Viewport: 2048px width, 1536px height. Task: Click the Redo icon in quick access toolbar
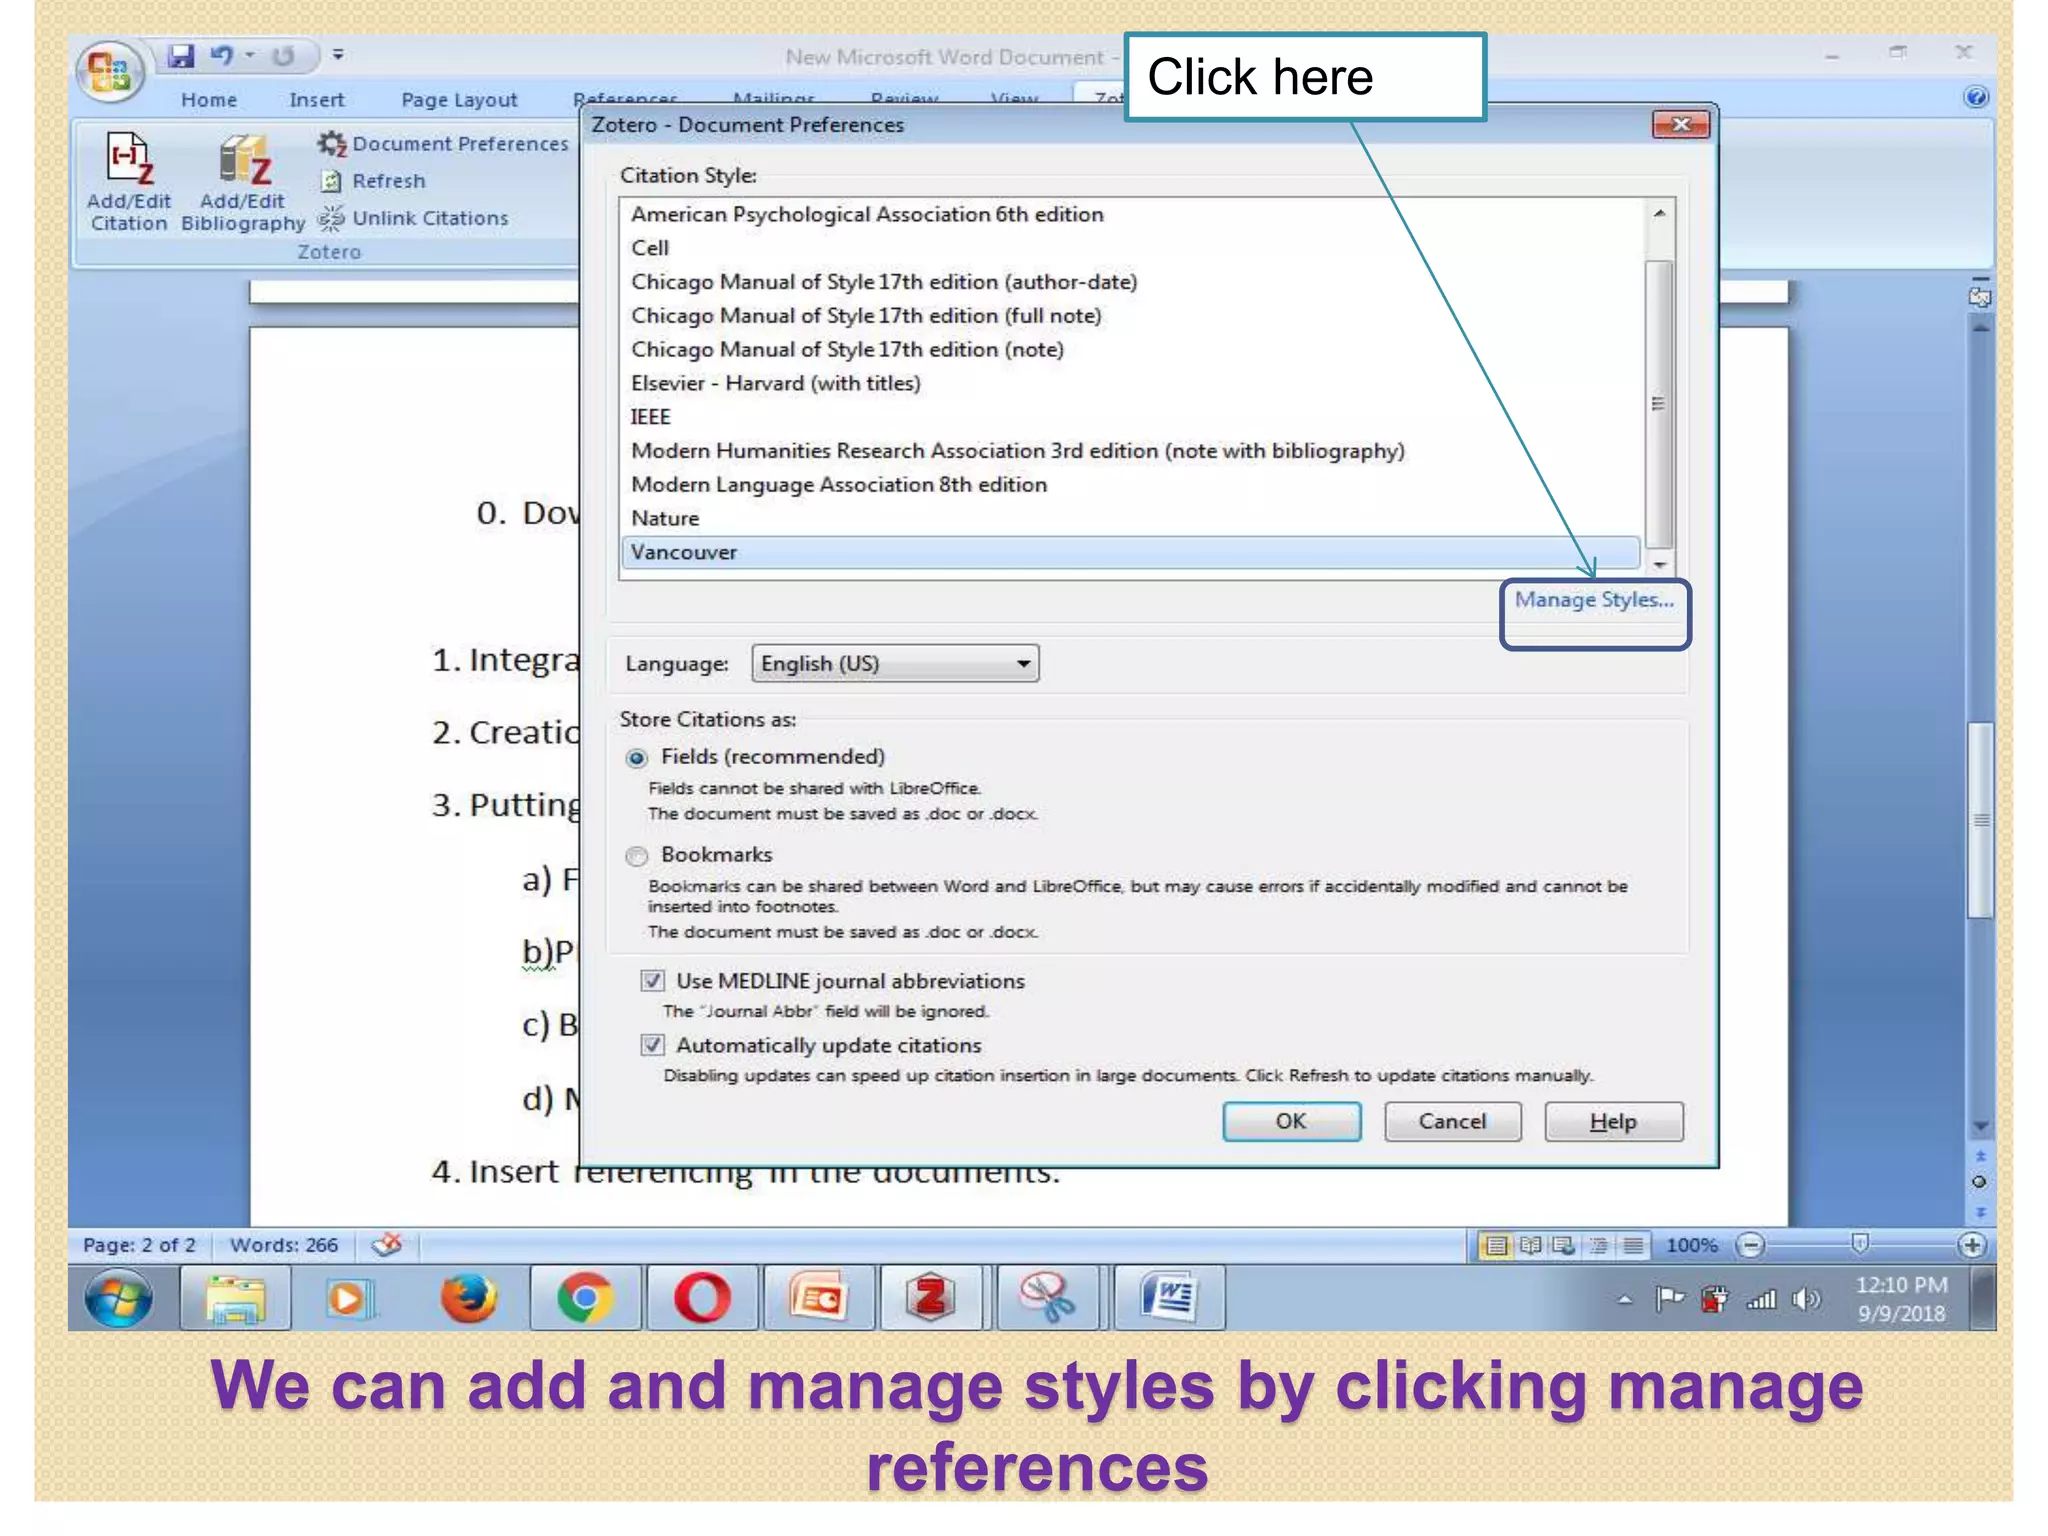point(284,56)
